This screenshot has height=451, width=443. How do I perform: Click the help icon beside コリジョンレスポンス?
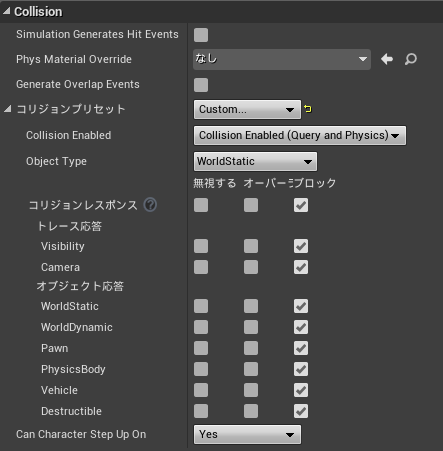click(x=150, y=205)
